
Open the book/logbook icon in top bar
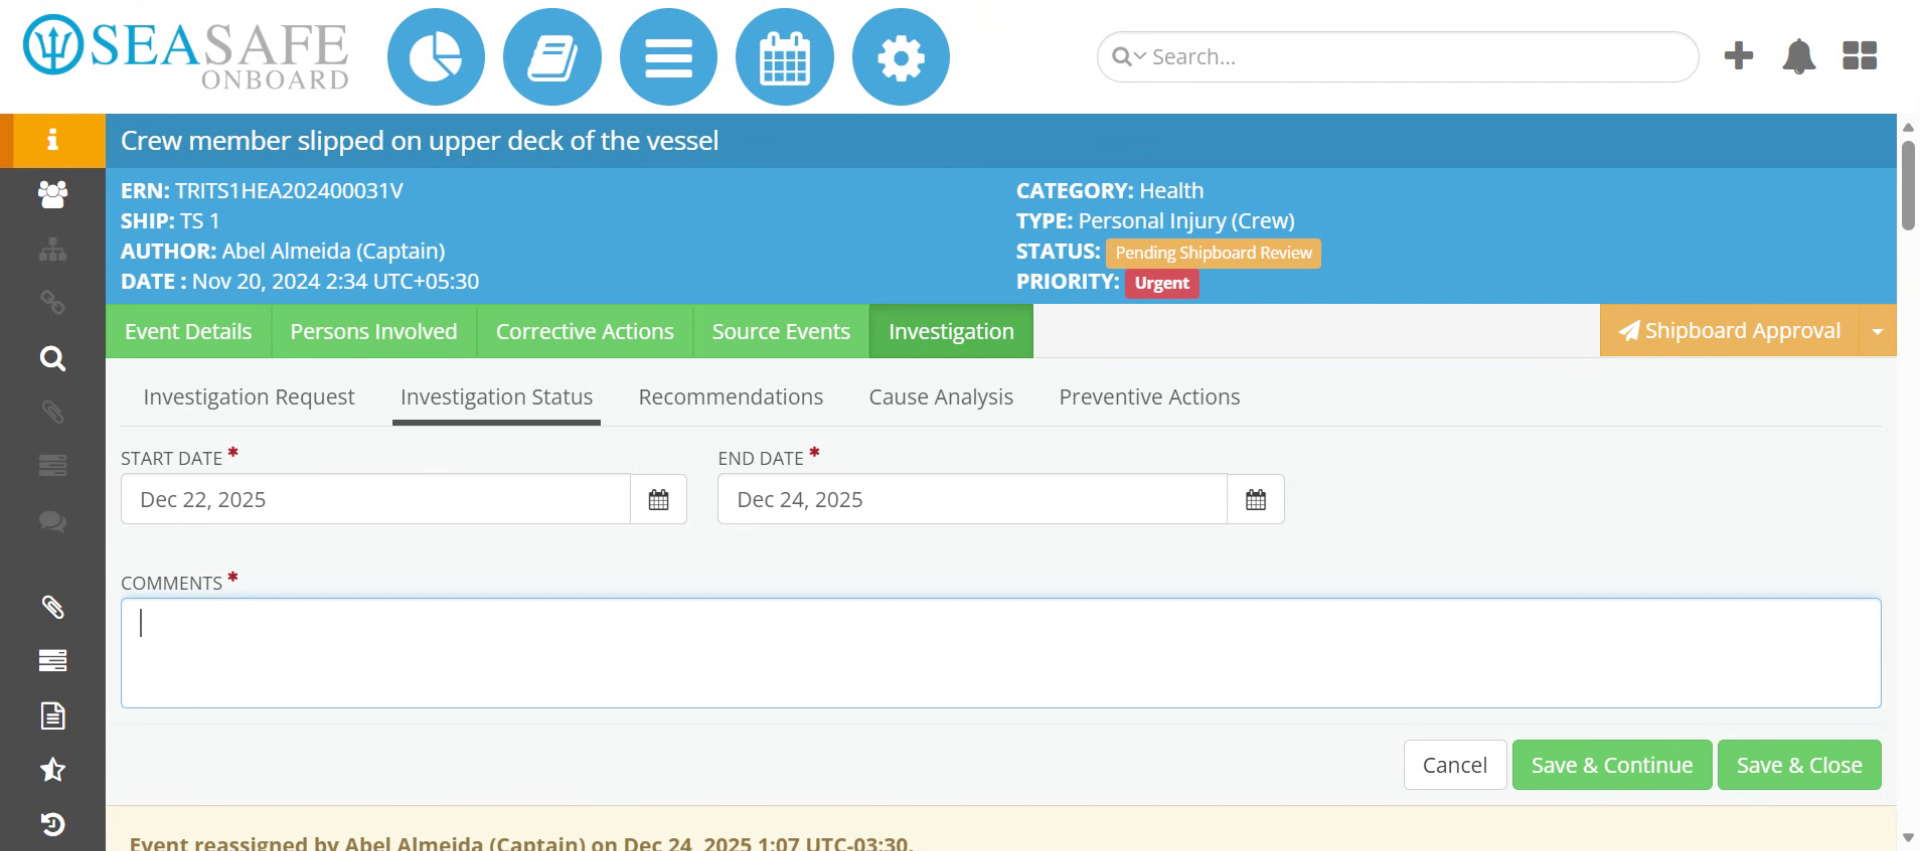point(552,57)
